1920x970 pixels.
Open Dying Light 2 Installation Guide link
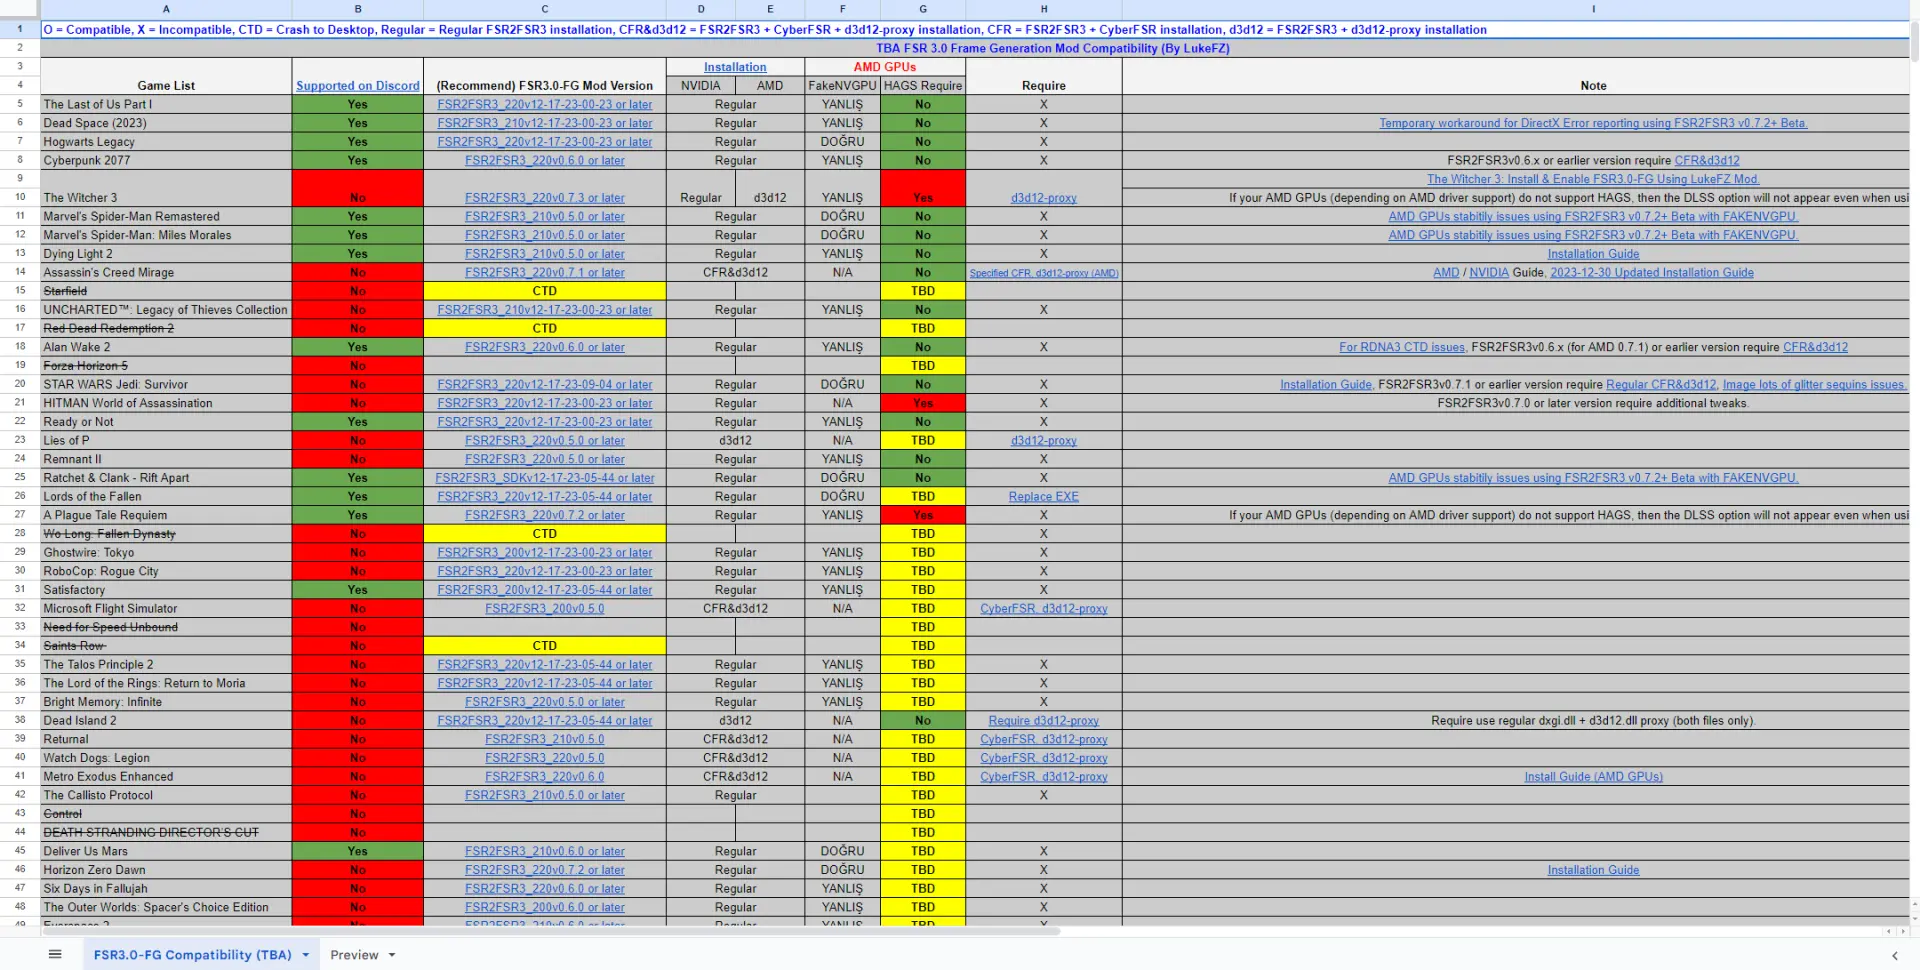1593,254
